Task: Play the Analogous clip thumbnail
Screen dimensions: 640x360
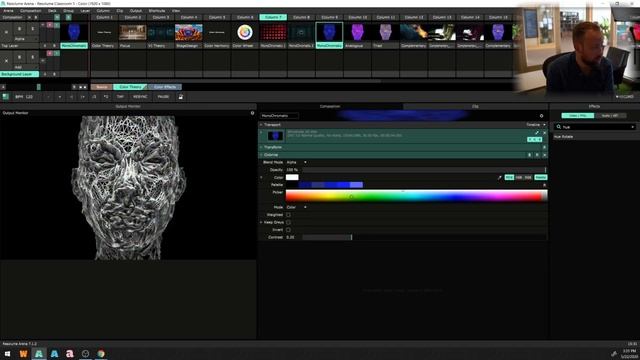Action: pos(358,32)
